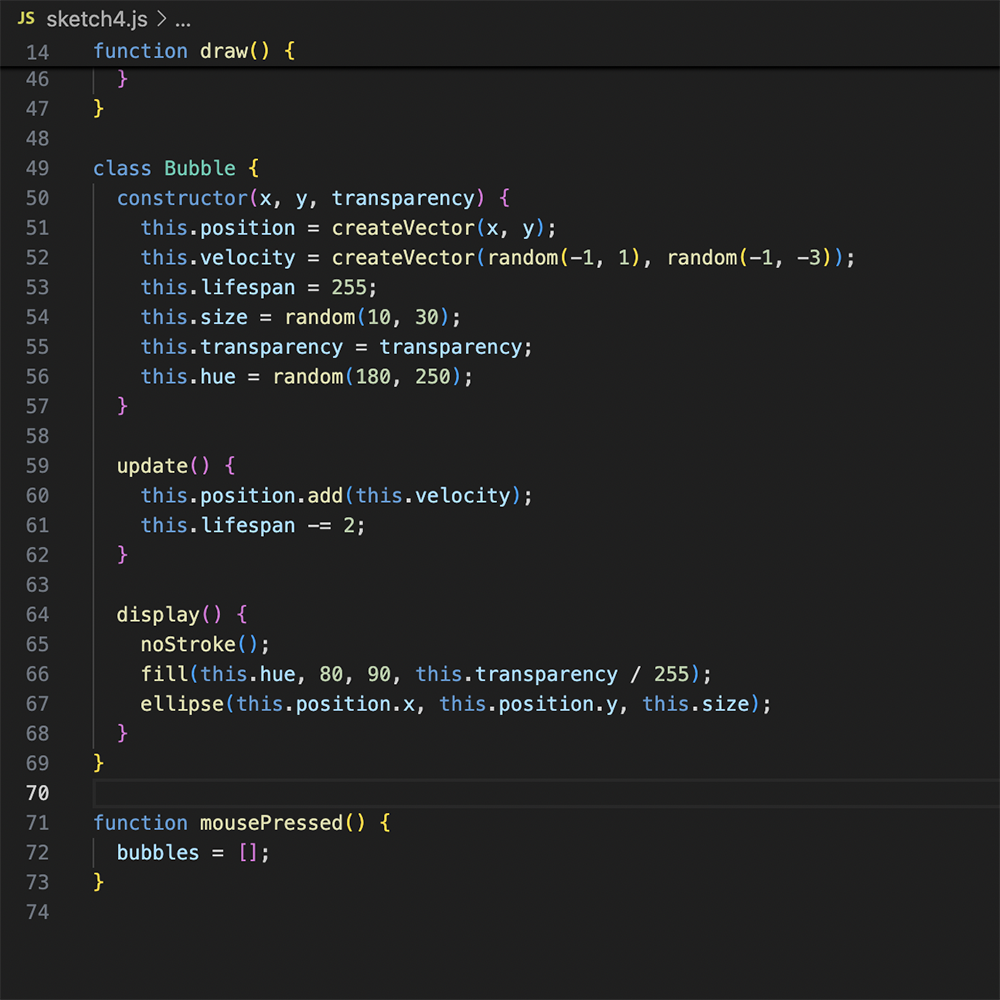Click the constructor method name
1000x1000 pixels.
182,198
